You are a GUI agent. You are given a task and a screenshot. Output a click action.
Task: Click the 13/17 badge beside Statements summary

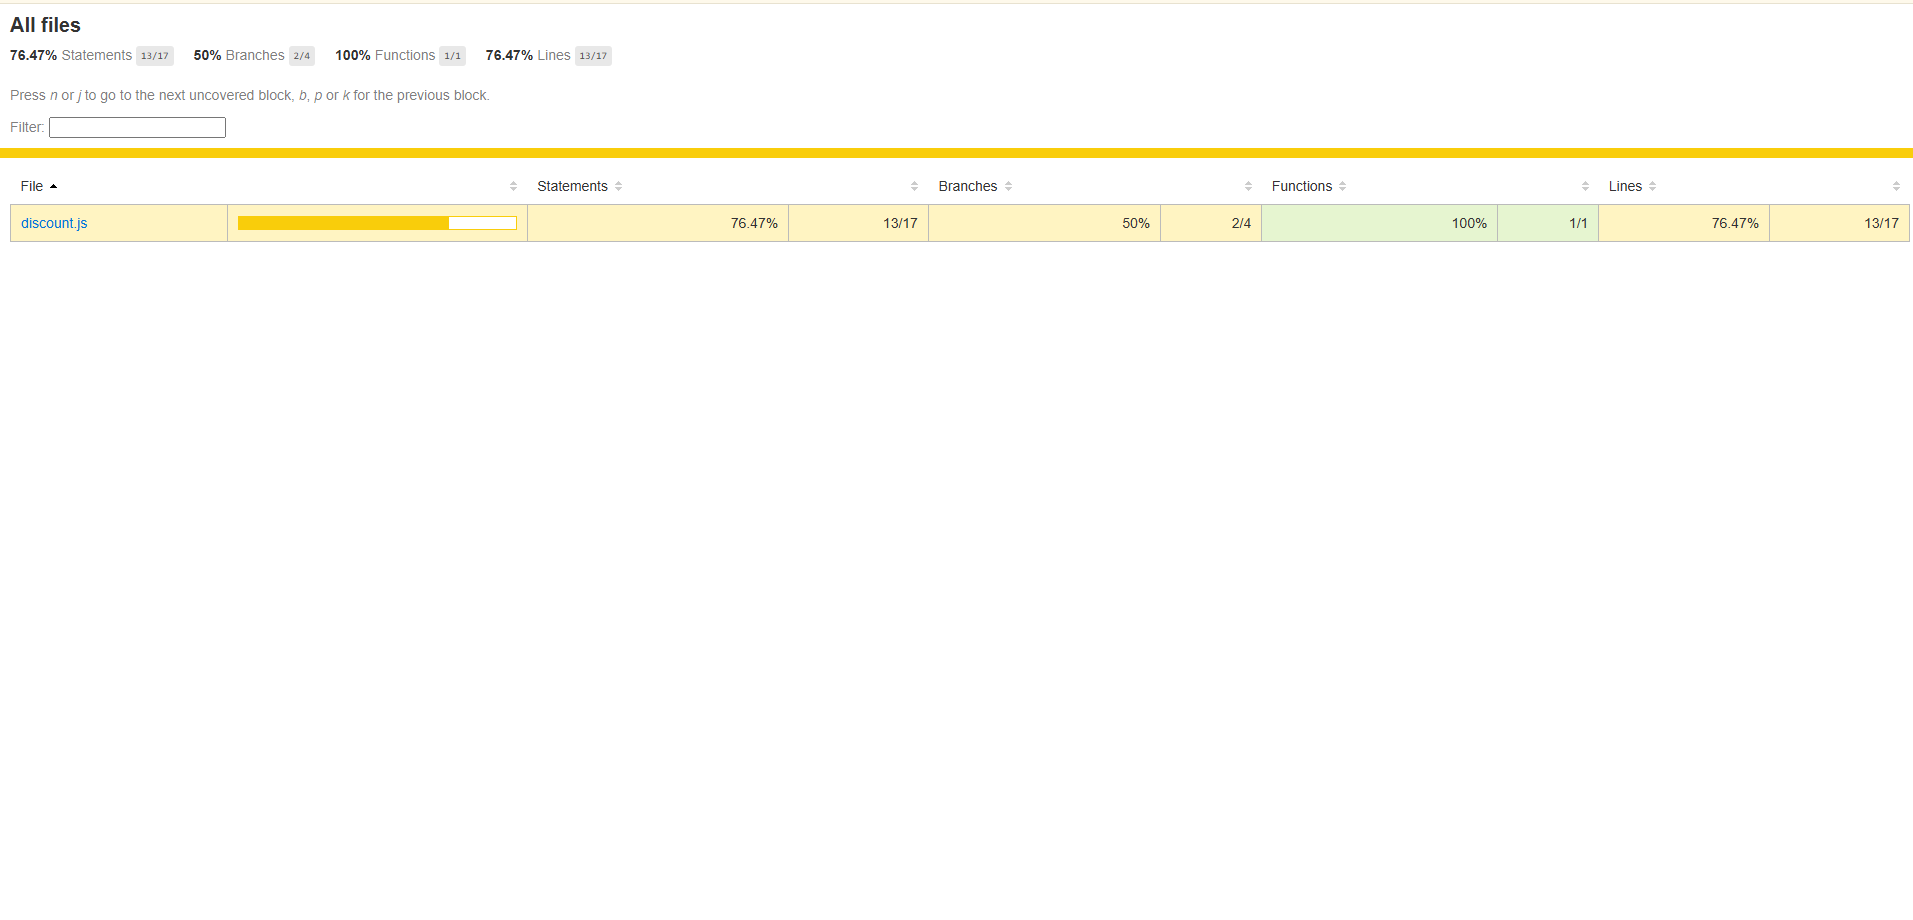pyautogui.click(x=155, y=56)
